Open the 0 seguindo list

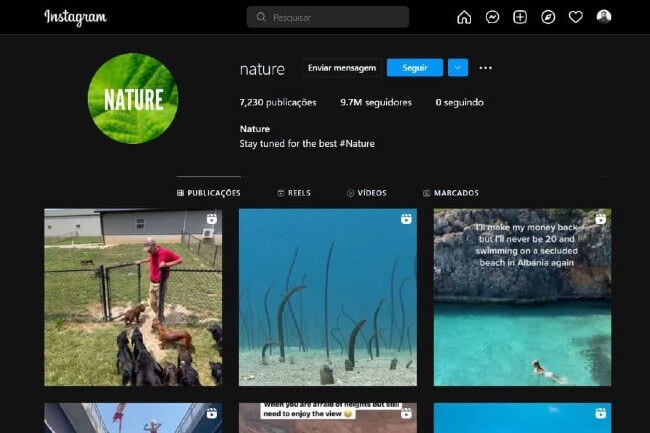pos(459,102)
